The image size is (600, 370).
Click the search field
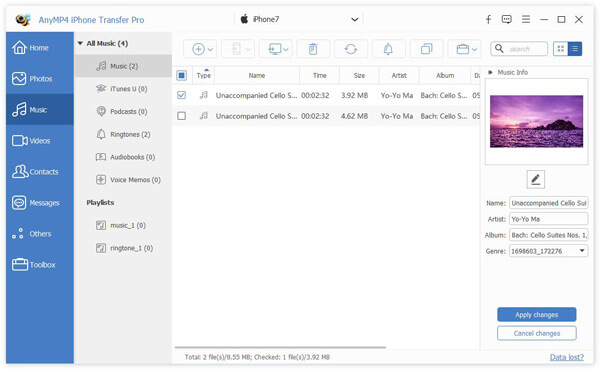click(x=519, y=49)
